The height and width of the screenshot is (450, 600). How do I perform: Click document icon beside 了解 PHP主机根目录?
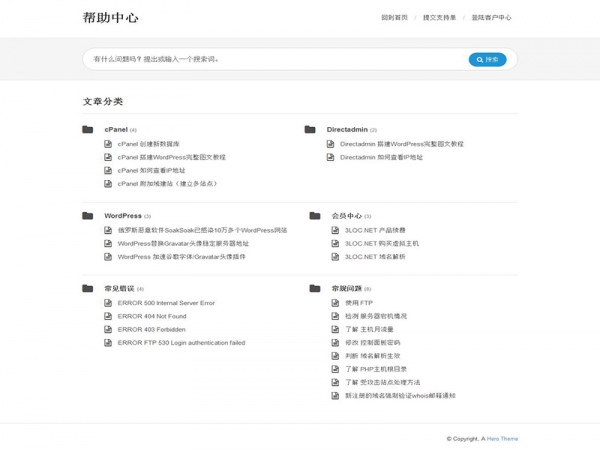point(335,369)
